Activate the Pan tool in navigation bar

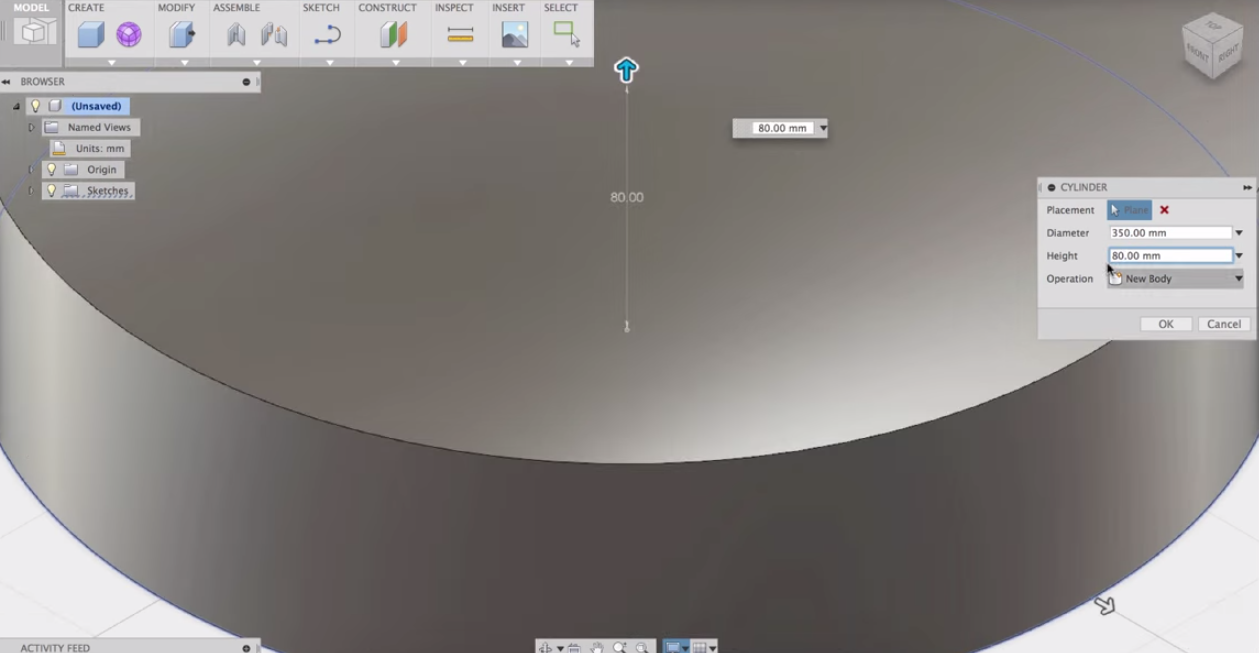point(598,647)
